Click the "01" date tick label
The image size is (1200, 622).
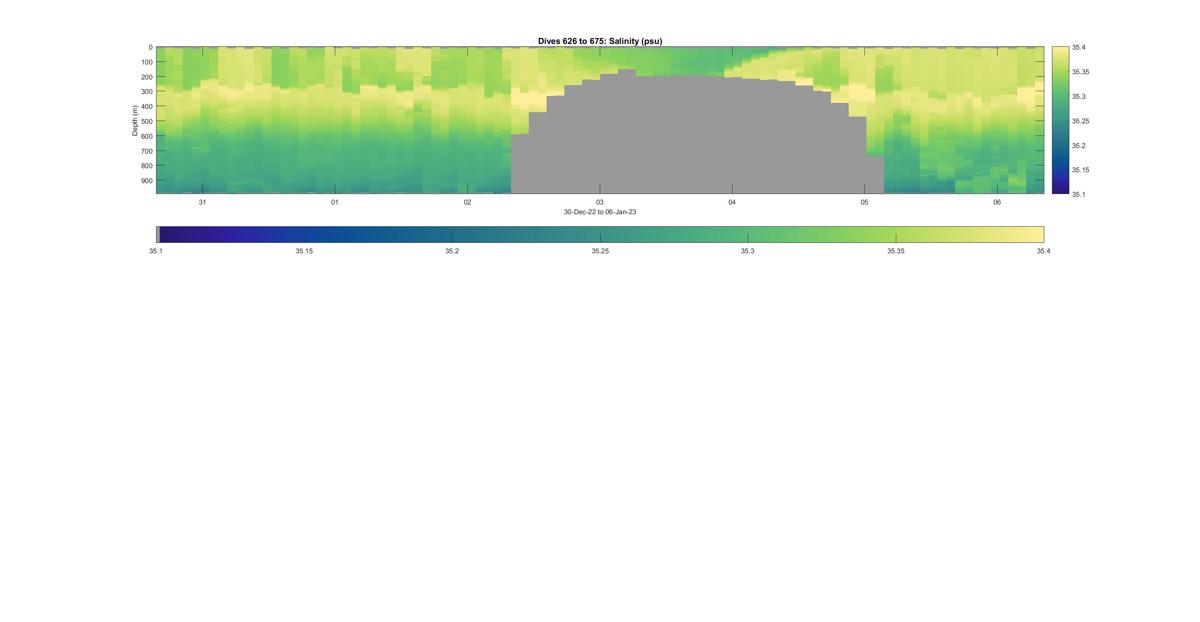335,202
